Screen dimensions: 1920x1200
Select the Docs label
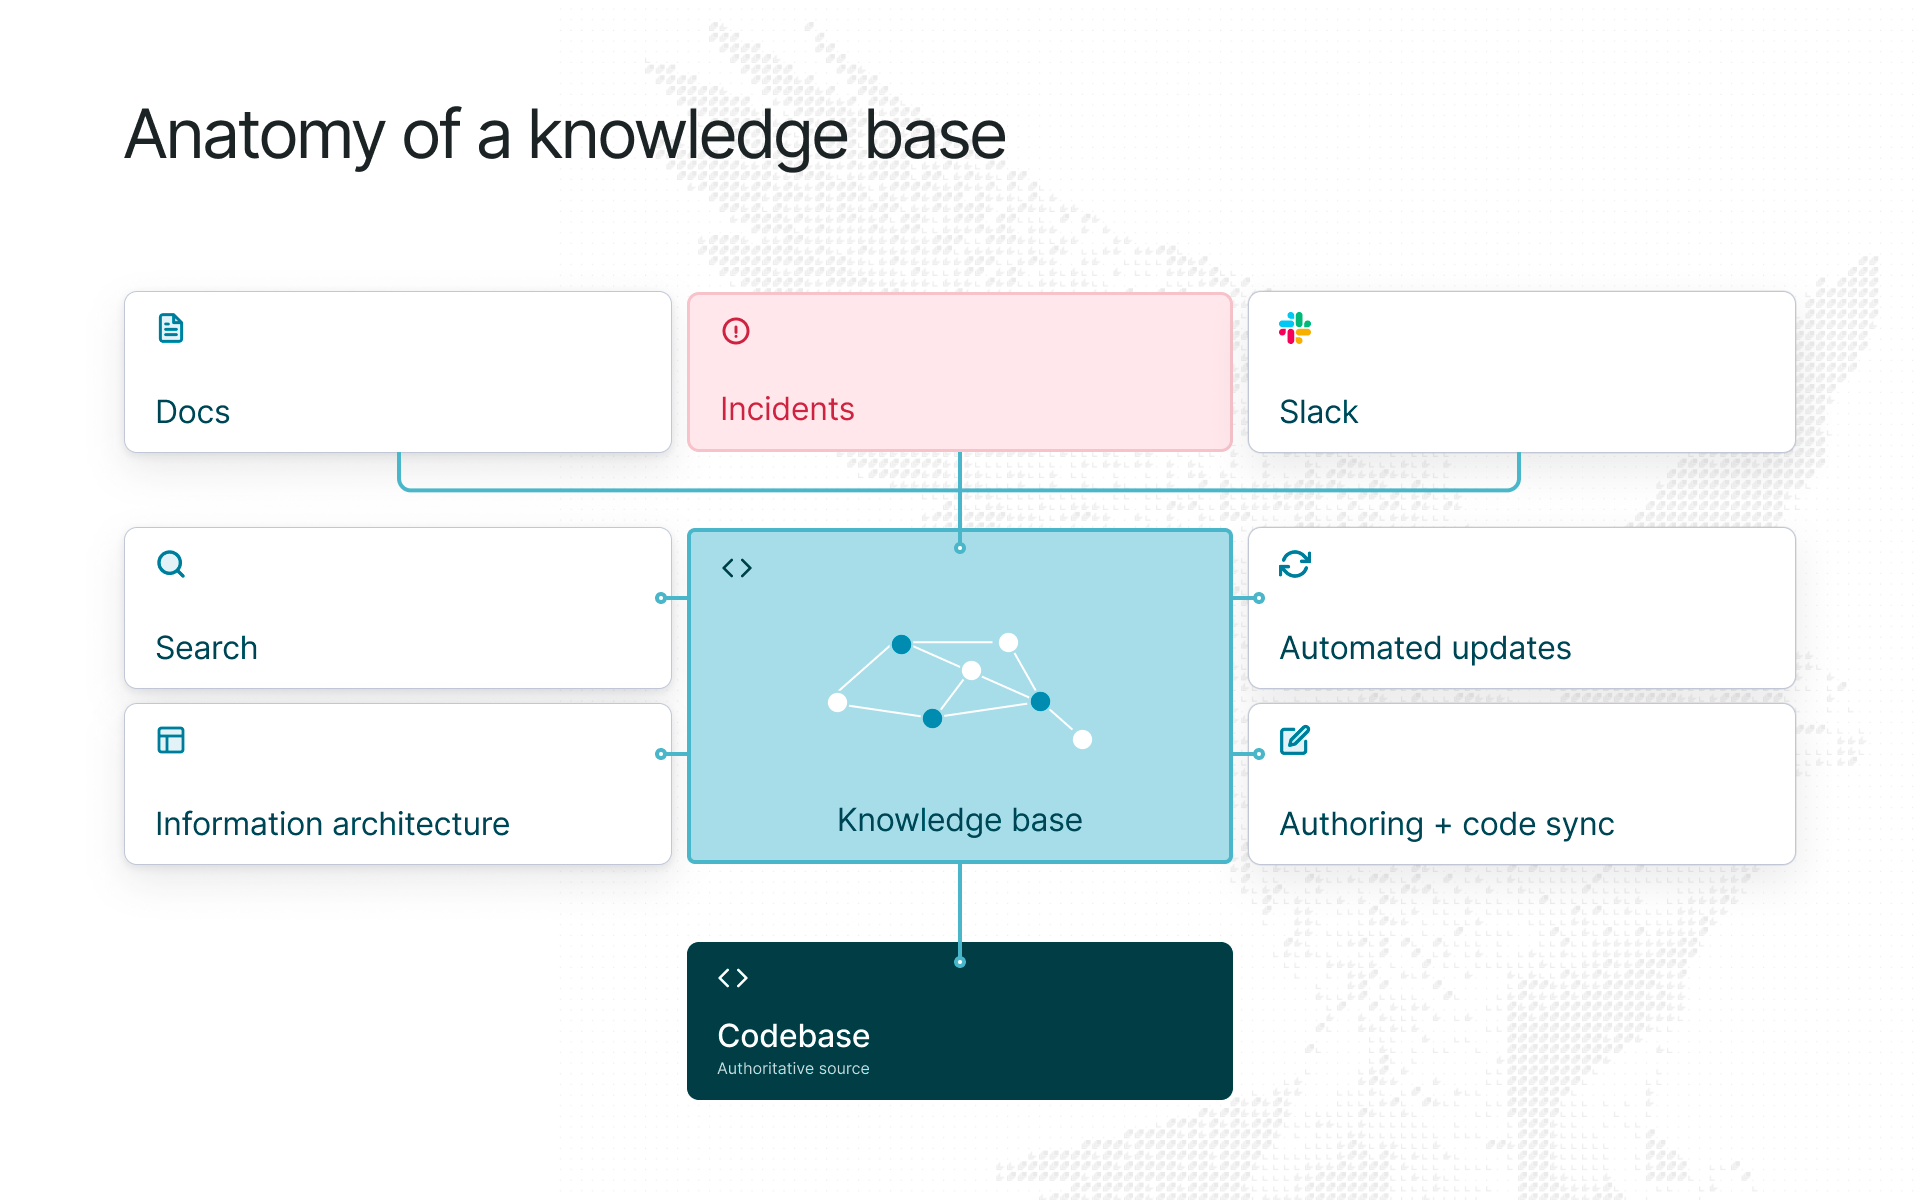point(193,412)
